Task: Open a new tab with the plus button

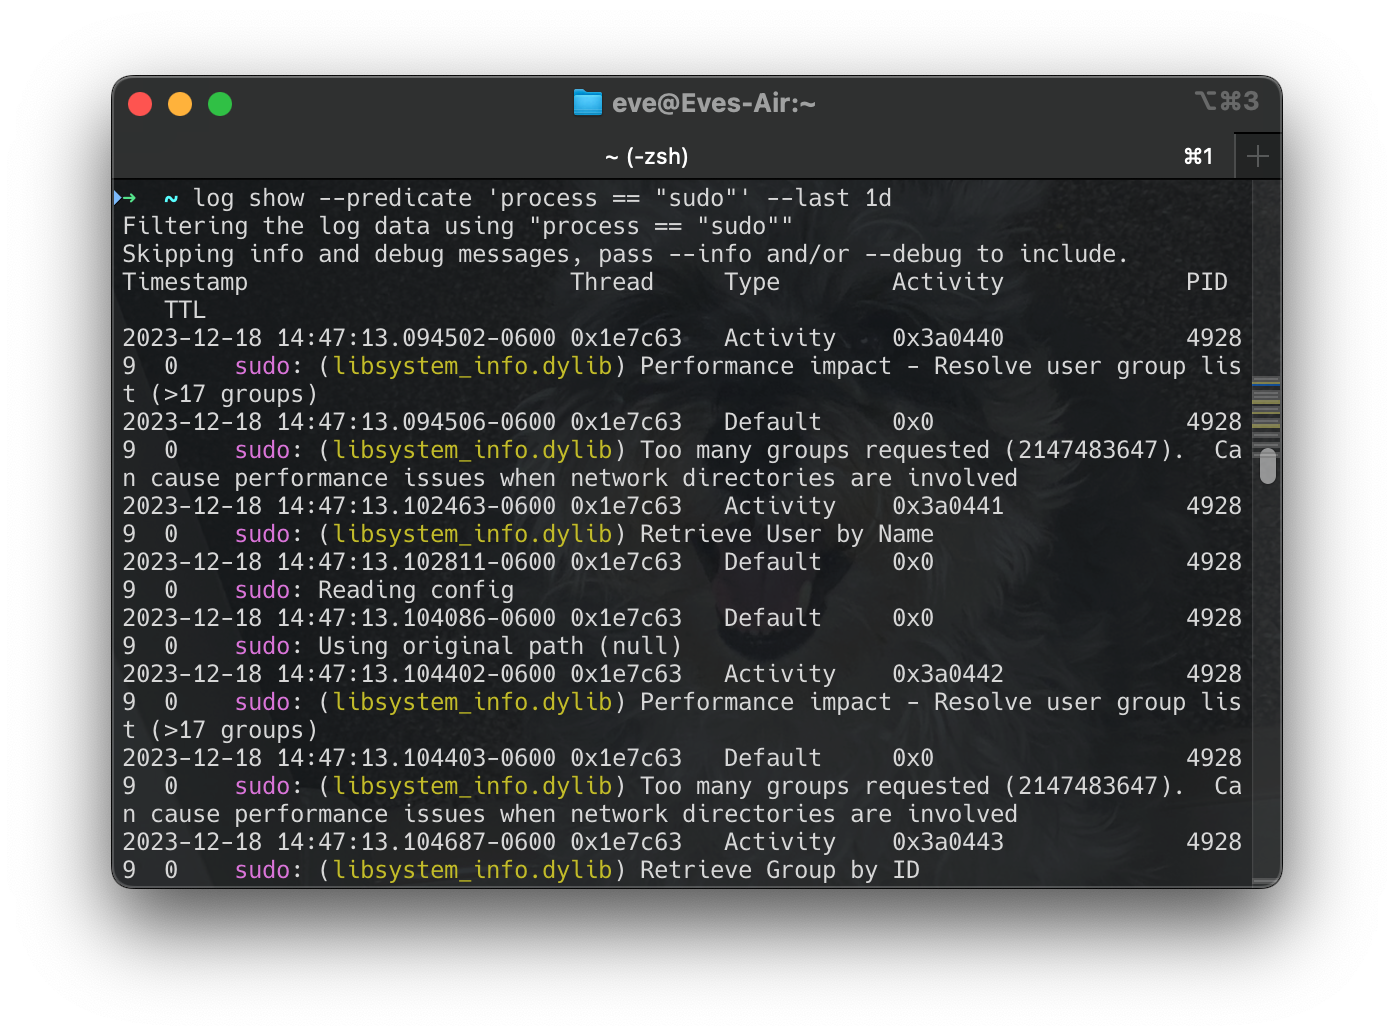Action: tap(1257, 156)
